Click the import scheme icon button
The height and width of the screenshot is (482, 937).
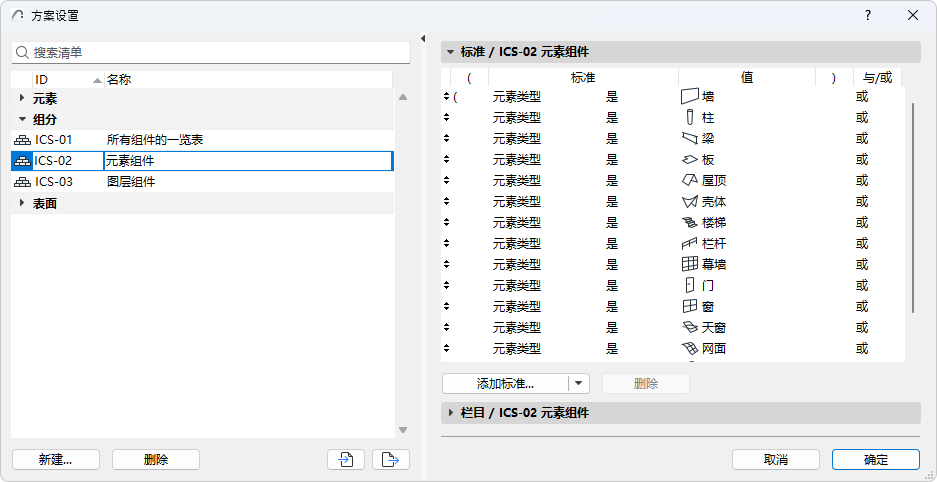click(x=346, y=460)
